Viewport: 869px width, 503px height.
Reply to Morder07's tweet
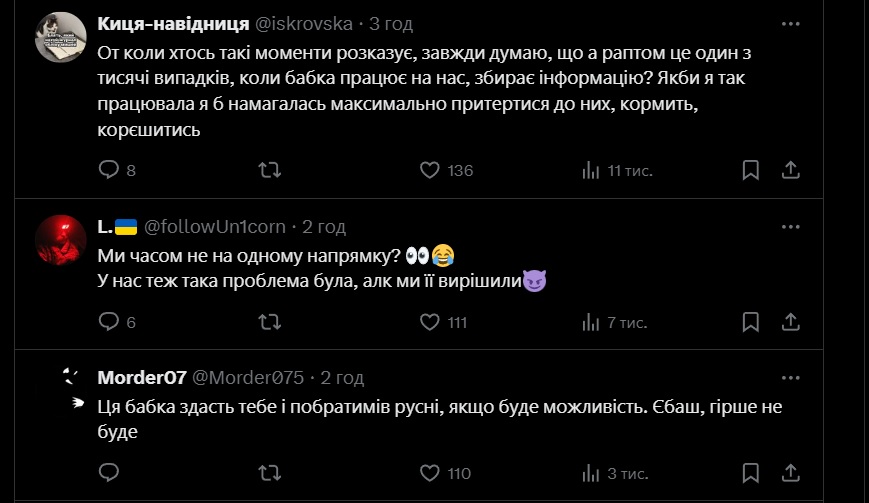coord(110,472)
